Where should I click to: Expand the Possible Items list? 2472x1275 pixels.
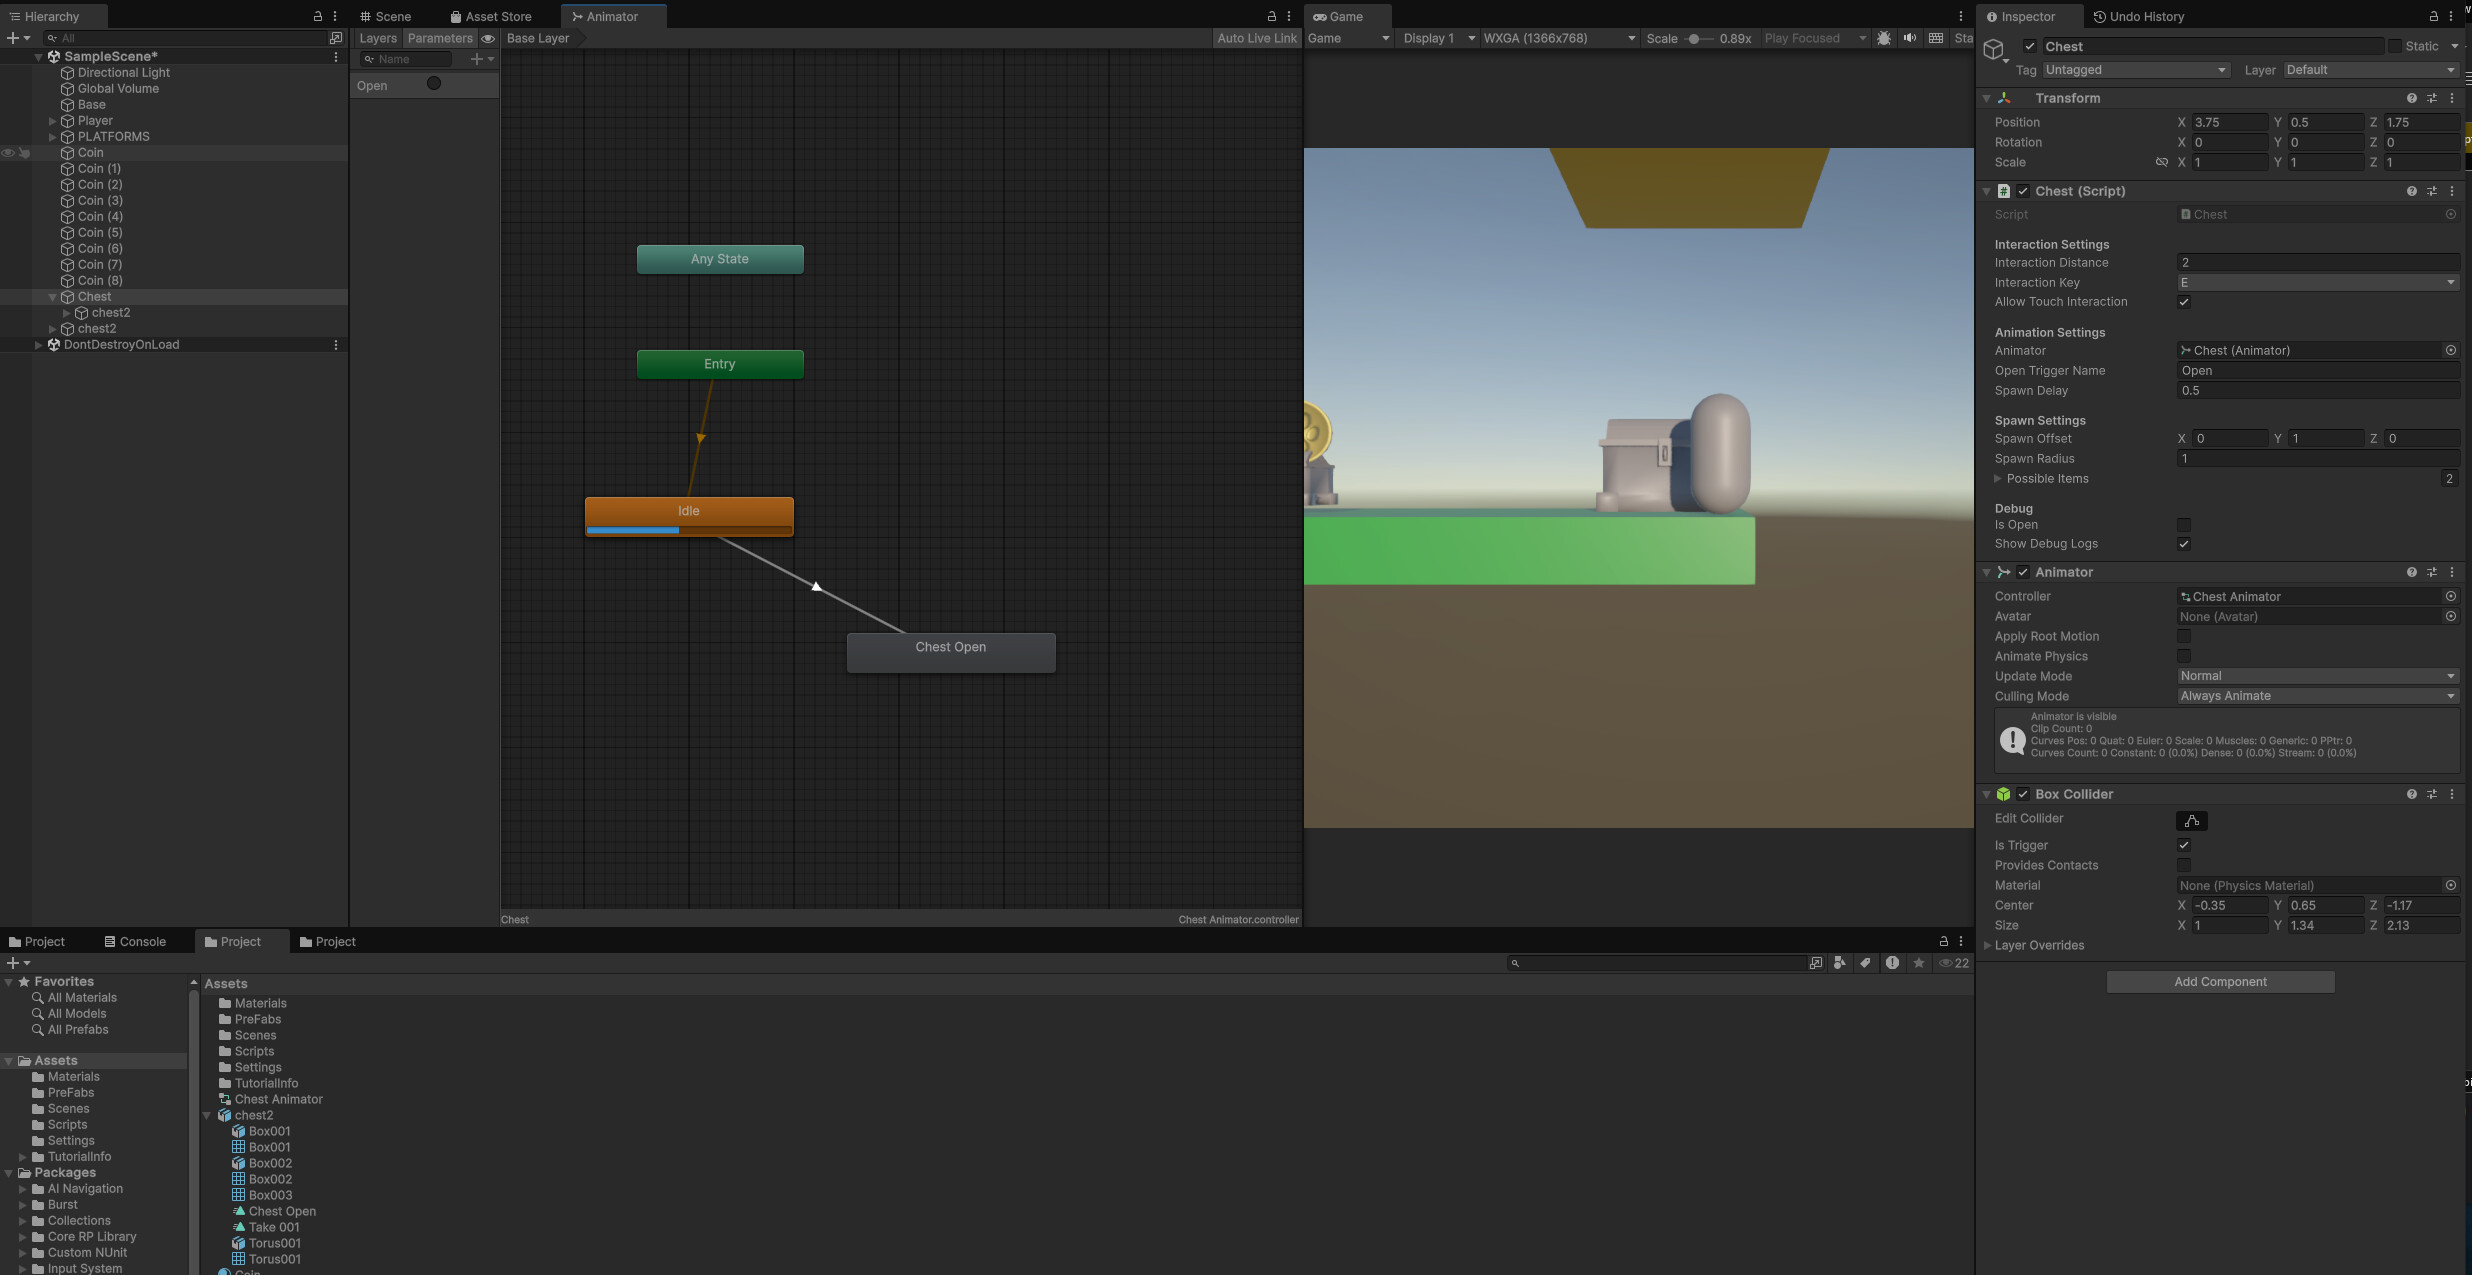[1997, 479]
